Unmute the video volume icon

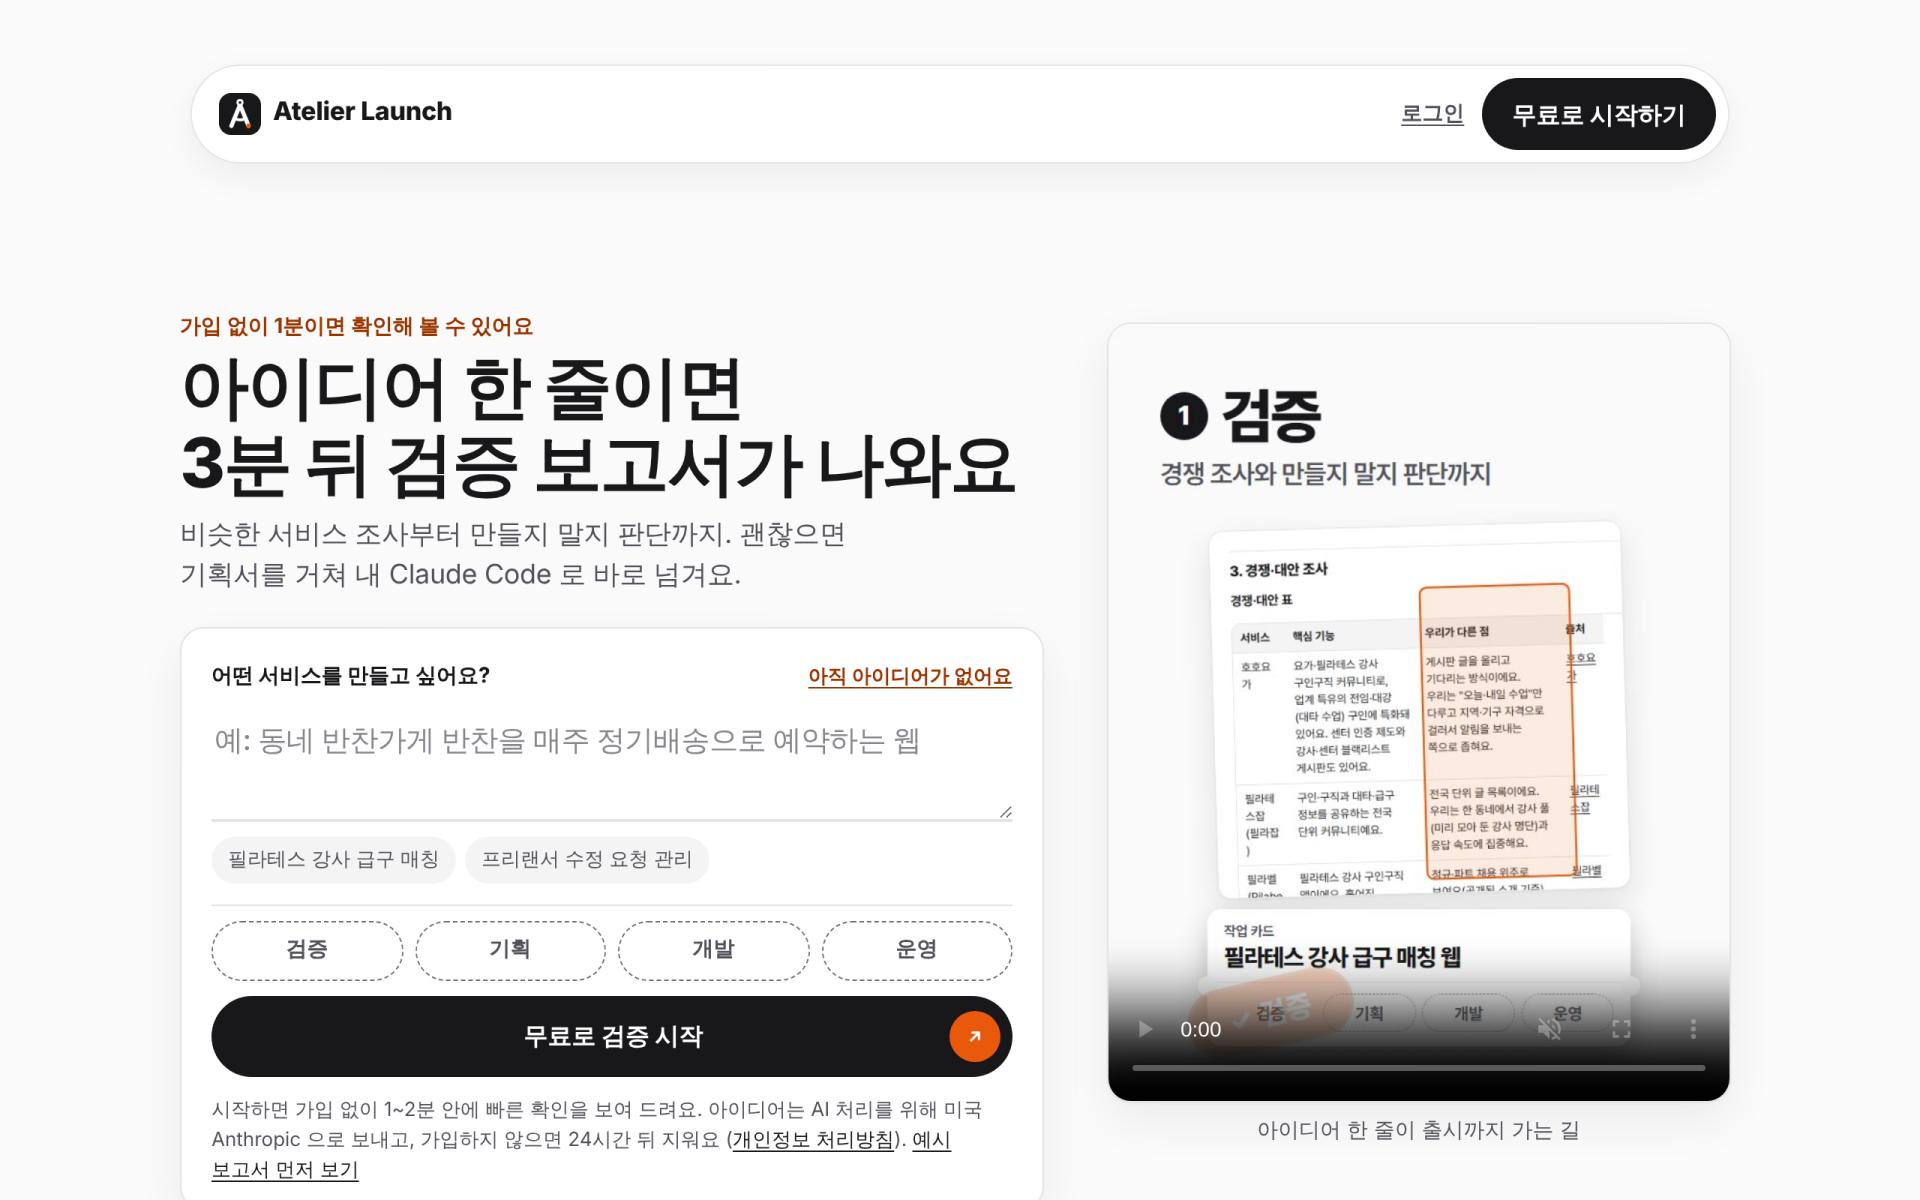(1549, 1029)
